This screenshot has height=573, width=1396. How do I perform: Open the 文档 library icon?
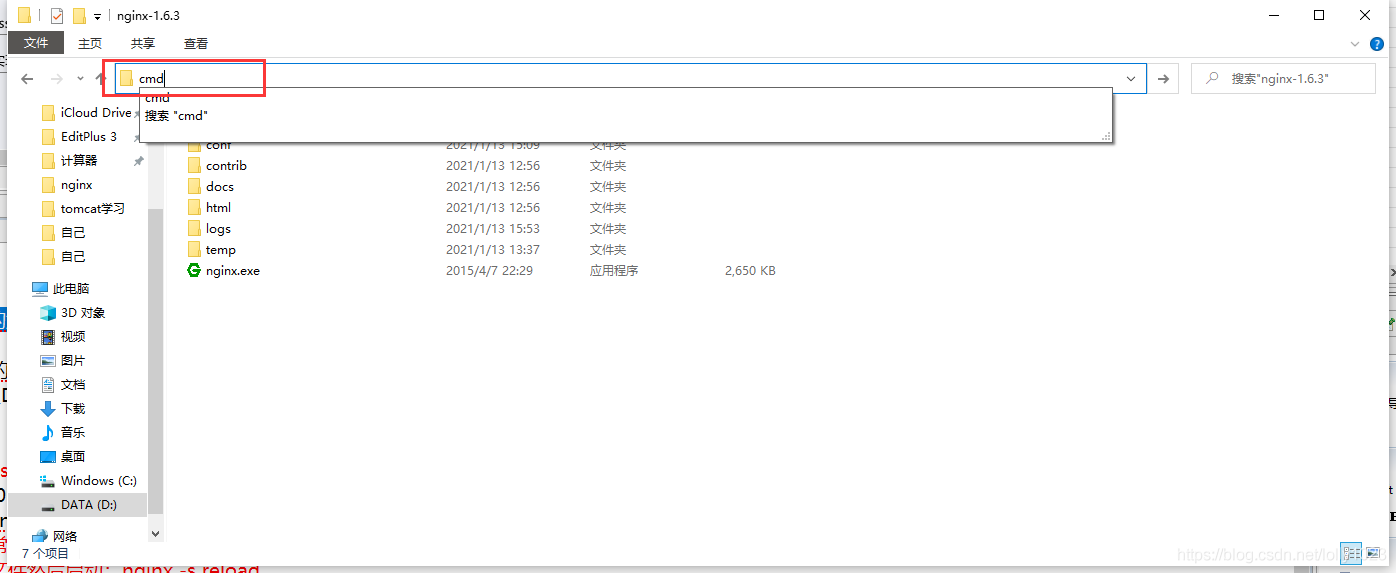click(48, 384)
